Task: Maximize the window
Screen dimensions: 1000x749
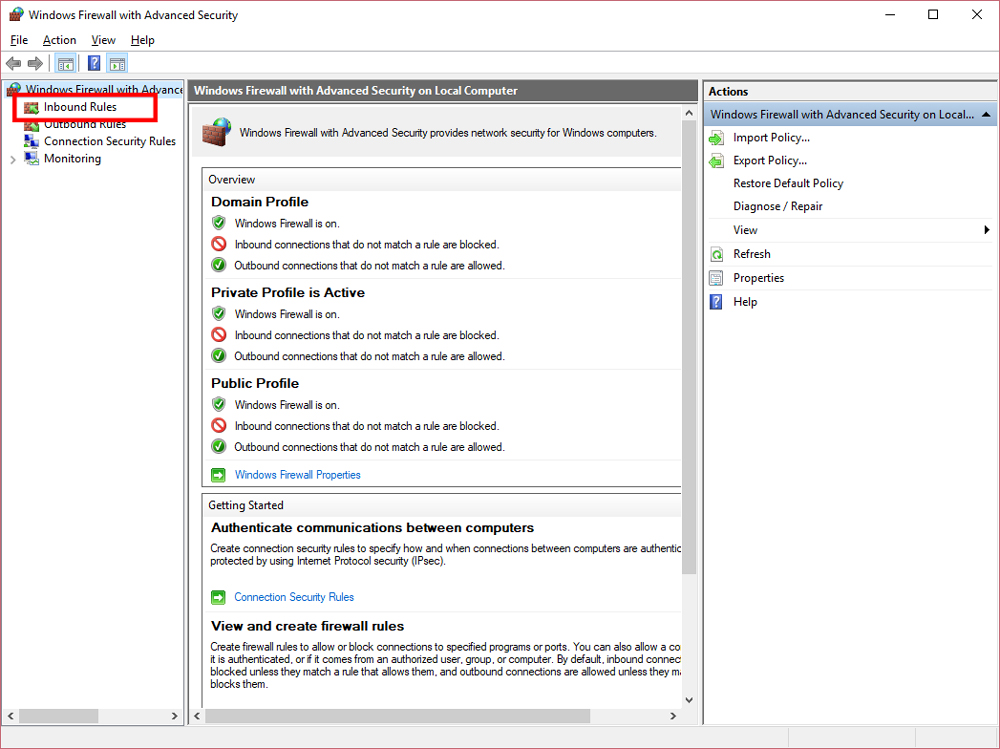Action: click(x=933, y=15)
